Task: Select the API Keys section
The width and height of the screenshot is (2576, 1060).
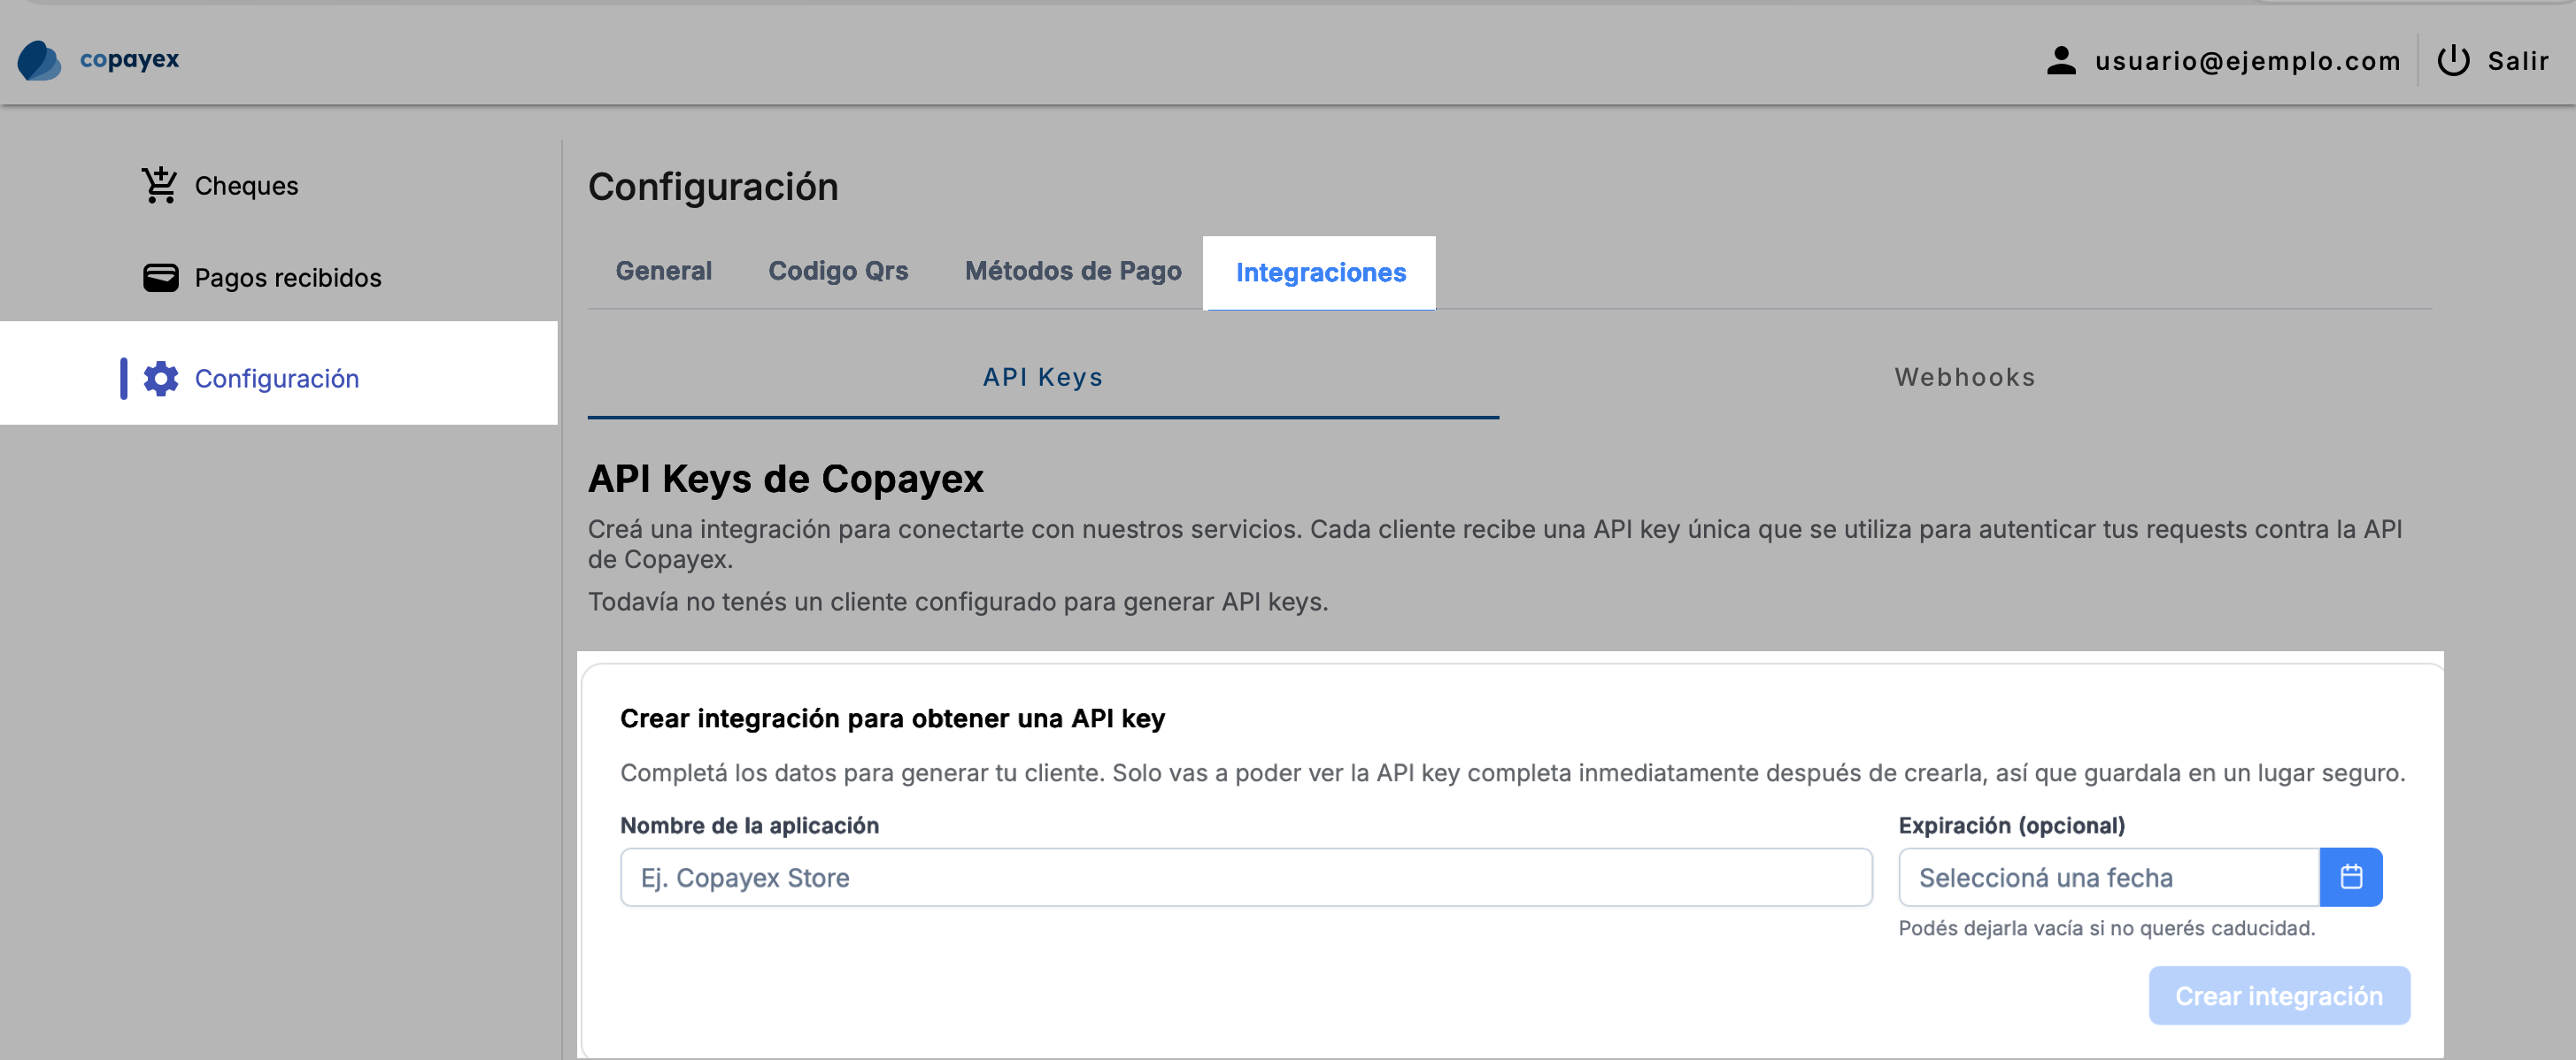Action: 1042,377
